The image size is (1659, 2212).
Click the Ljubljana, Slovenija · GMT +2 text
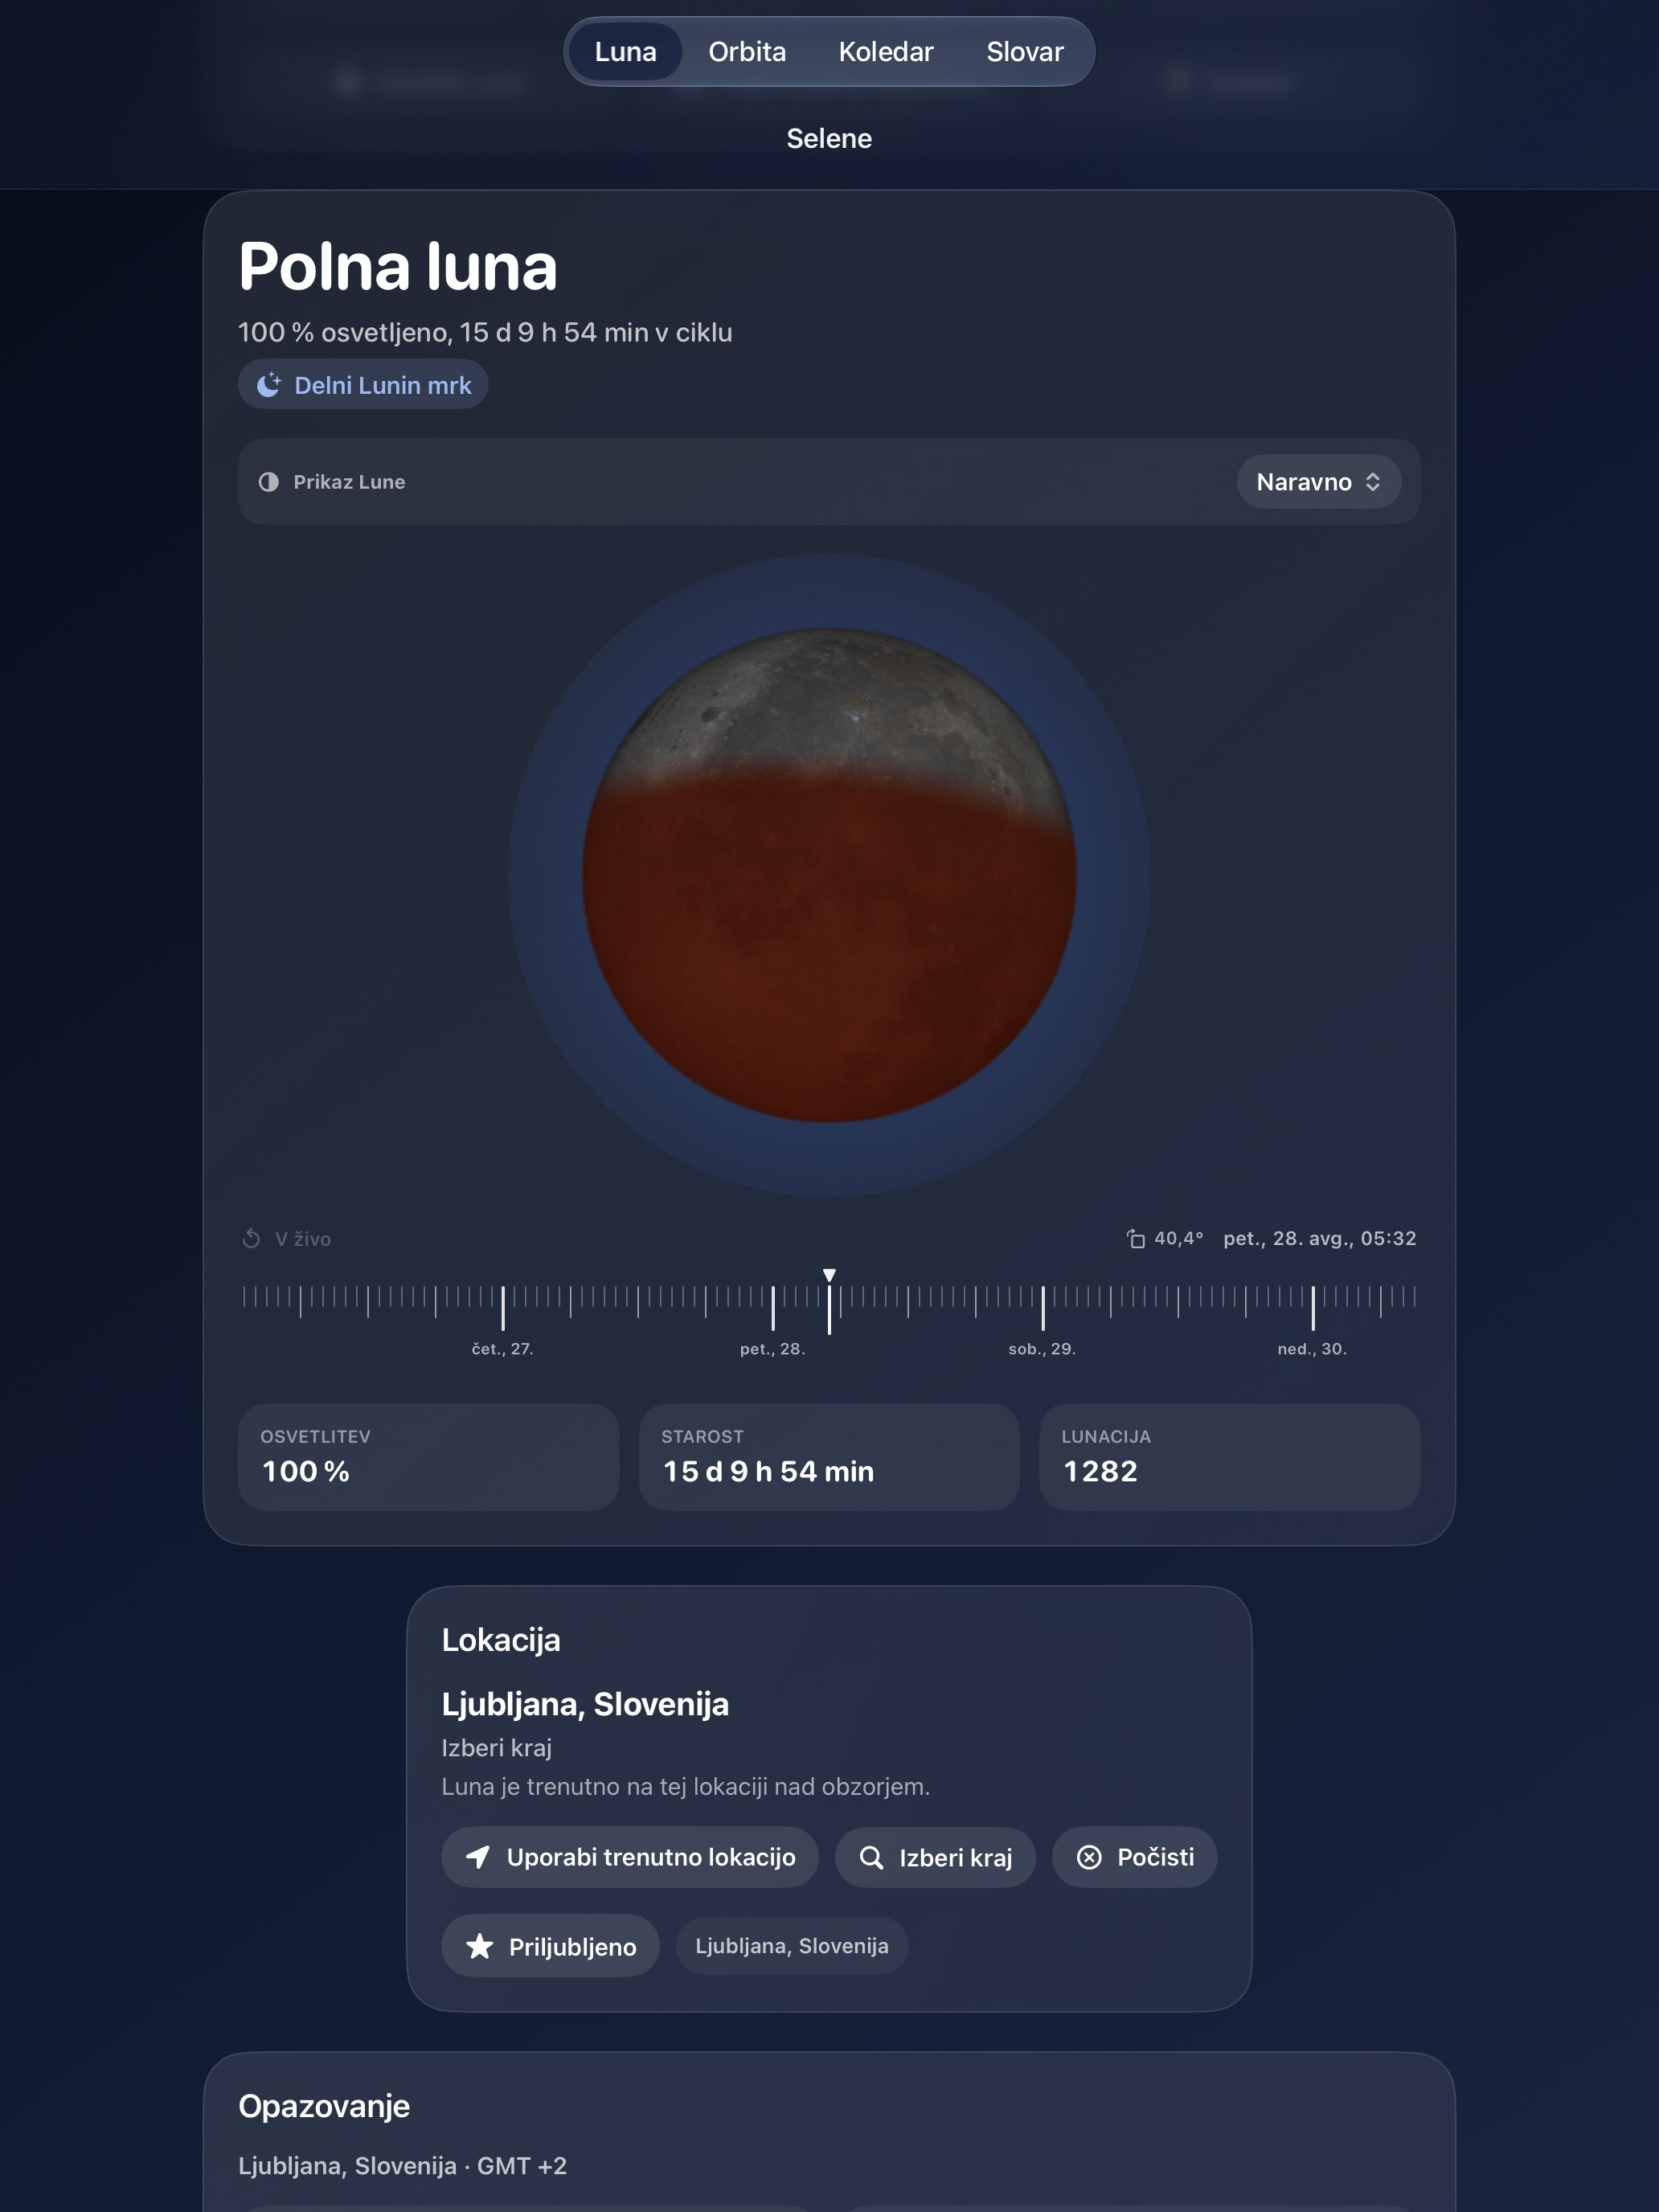(402, 2166)
